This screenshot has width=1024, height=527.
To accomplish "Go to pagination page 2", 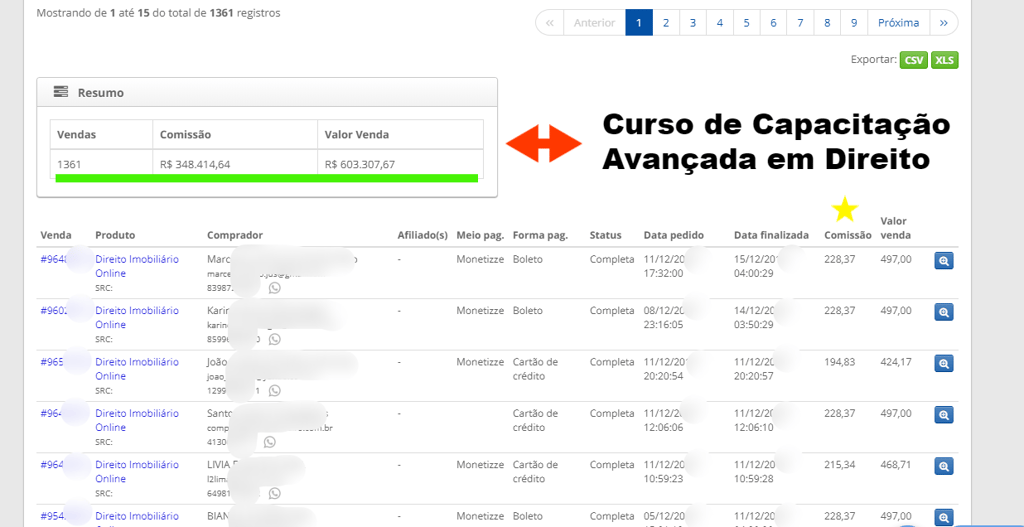I will [665, 23].
